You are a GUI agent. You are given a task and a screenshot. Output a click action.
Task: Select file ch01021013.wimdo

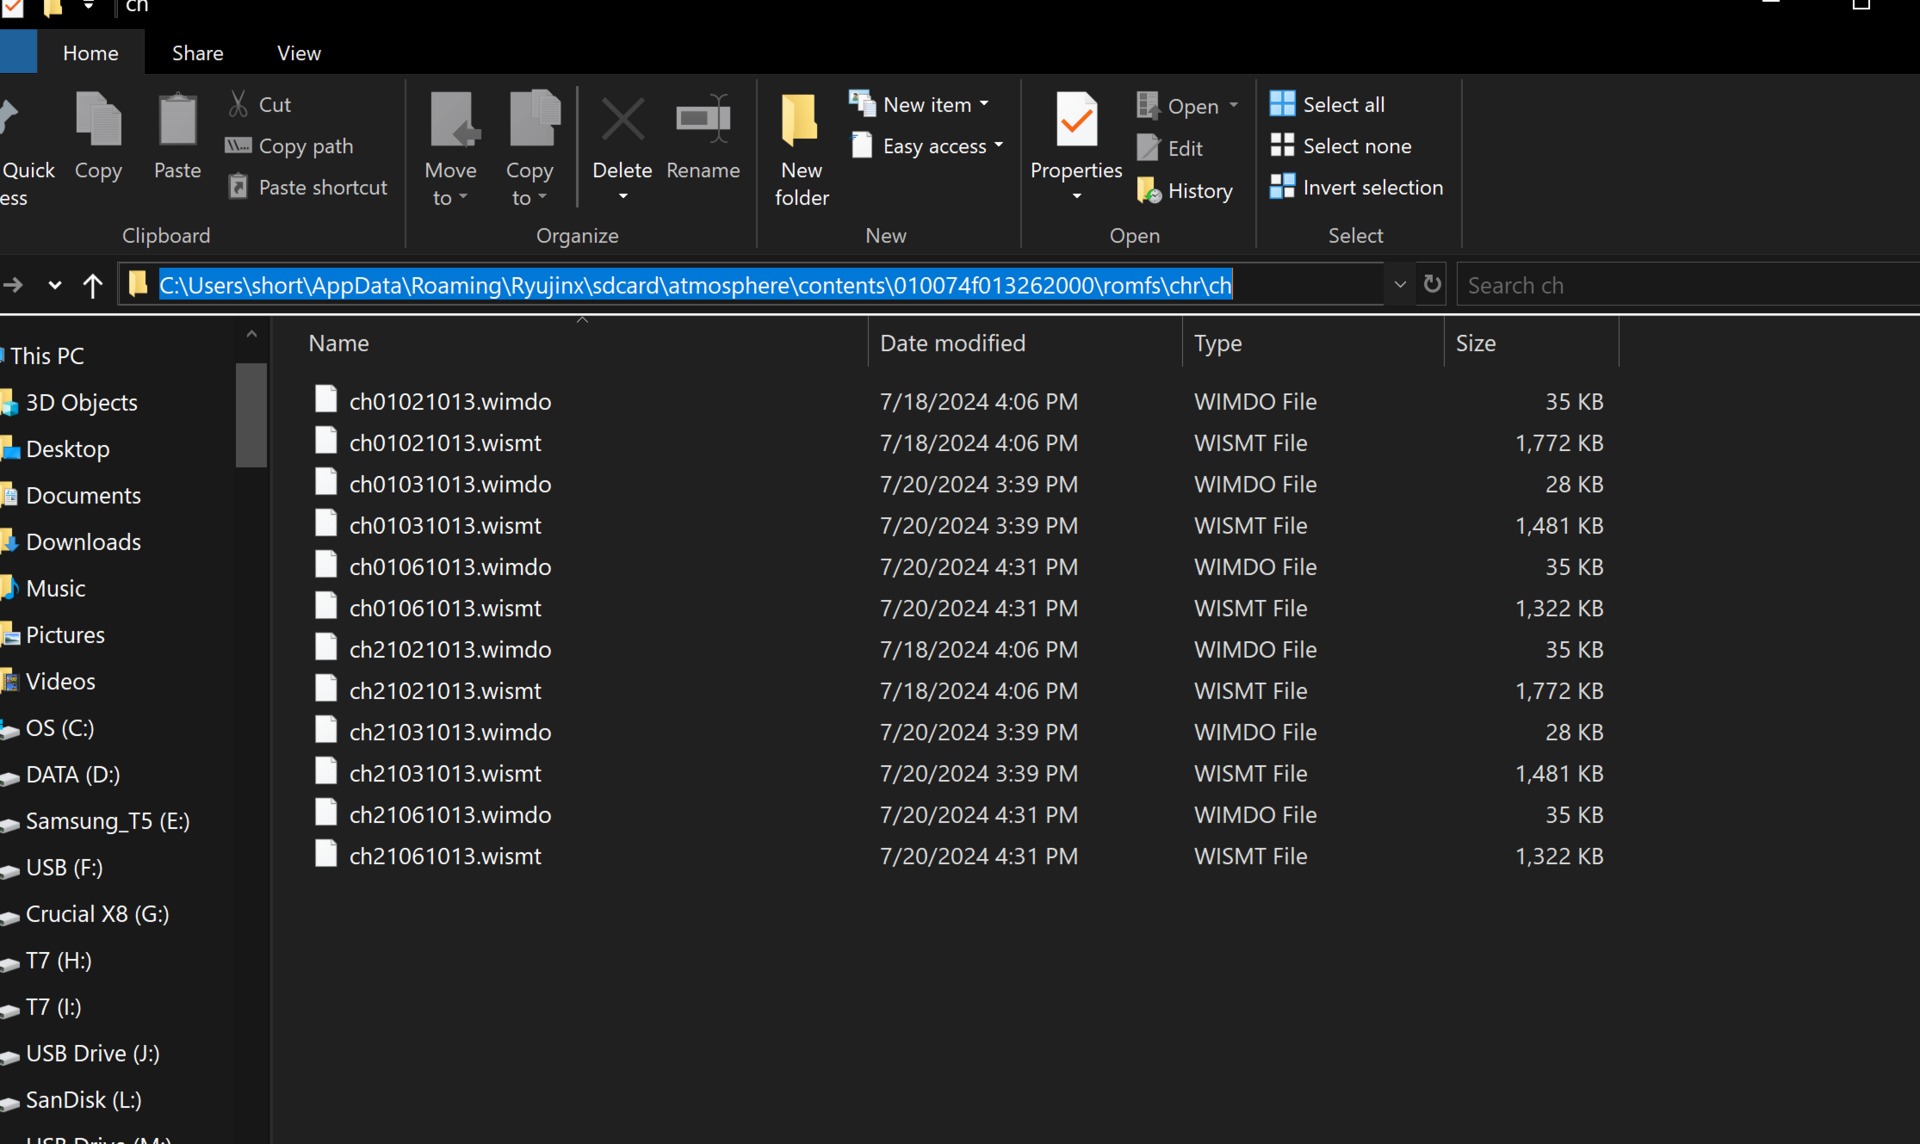point(450,401)
